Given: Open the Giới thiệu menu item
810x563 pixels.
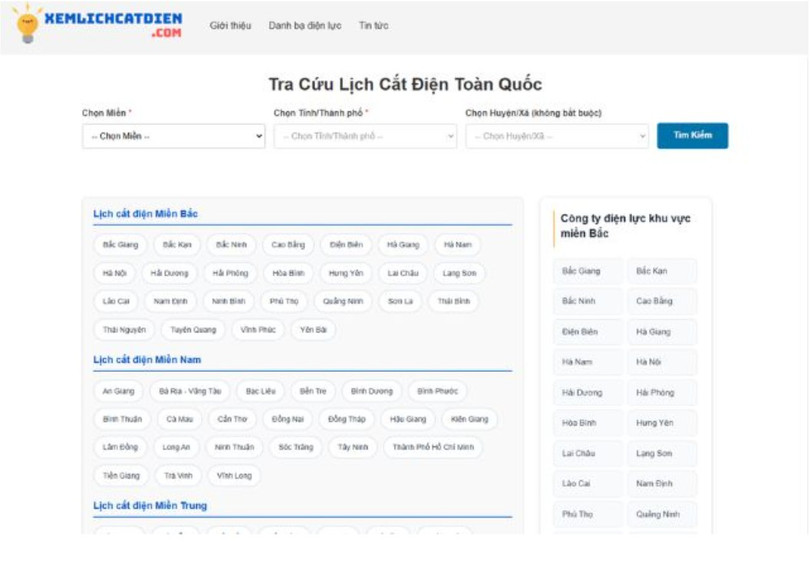Looking at the screenshot, I should click(230, 26).
